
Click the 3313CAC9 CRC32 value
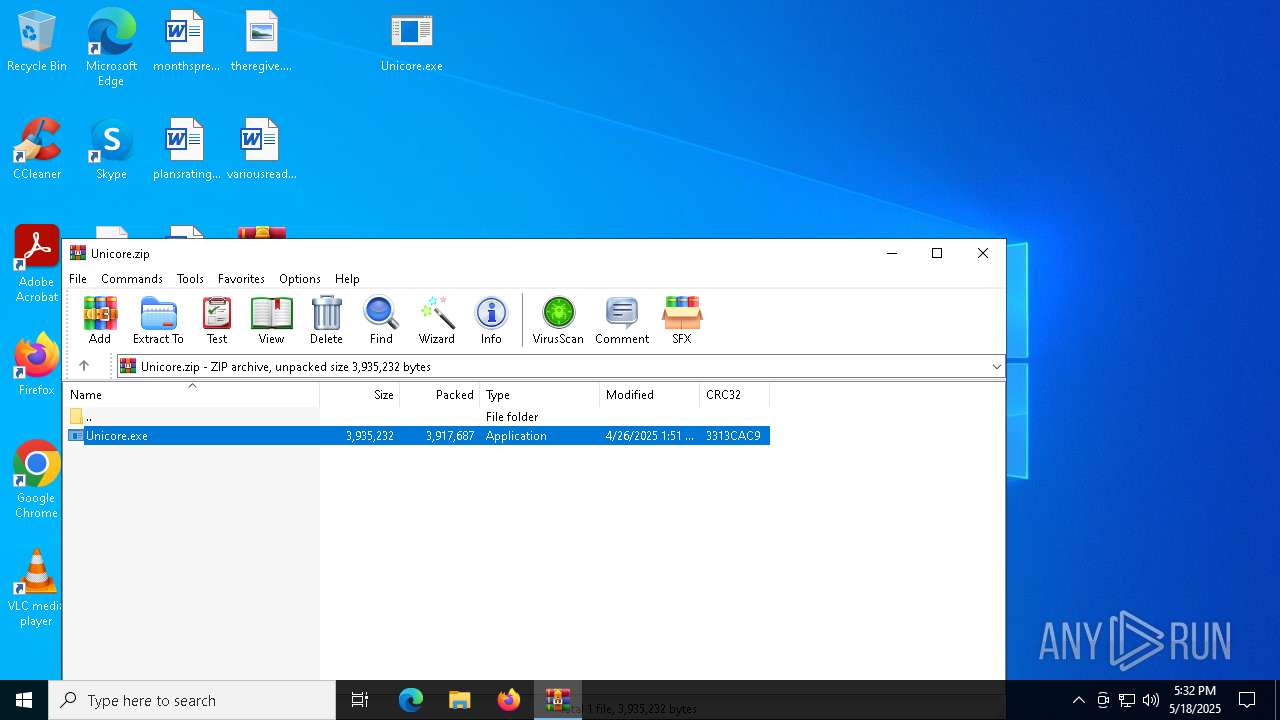coord(733,436)
